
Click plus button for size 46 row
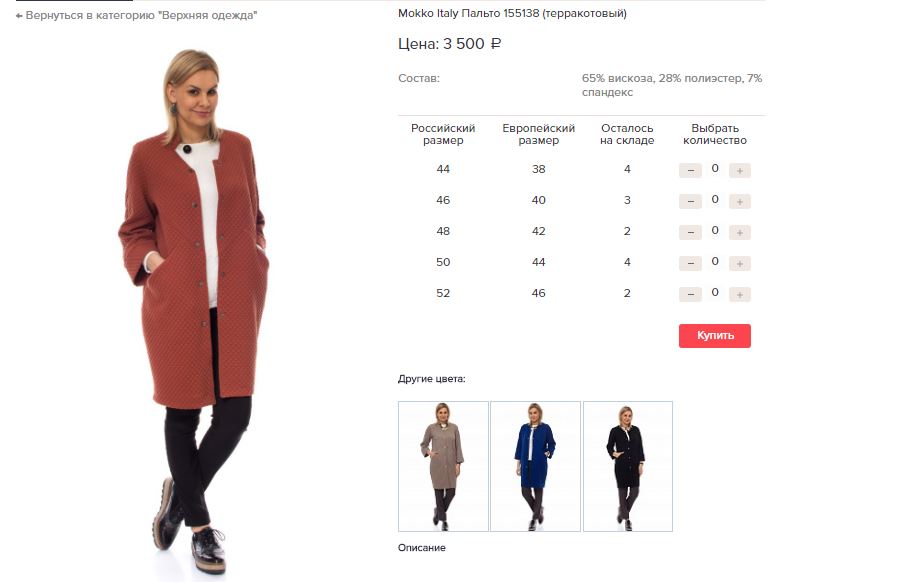click(x=740, y=201)
